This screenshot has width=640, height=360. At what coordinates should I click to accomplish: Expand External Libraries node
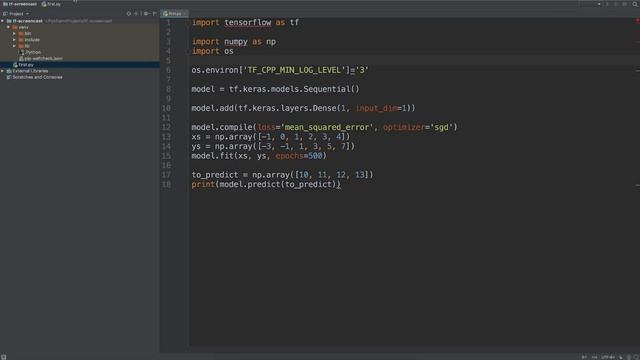(3, 71)
